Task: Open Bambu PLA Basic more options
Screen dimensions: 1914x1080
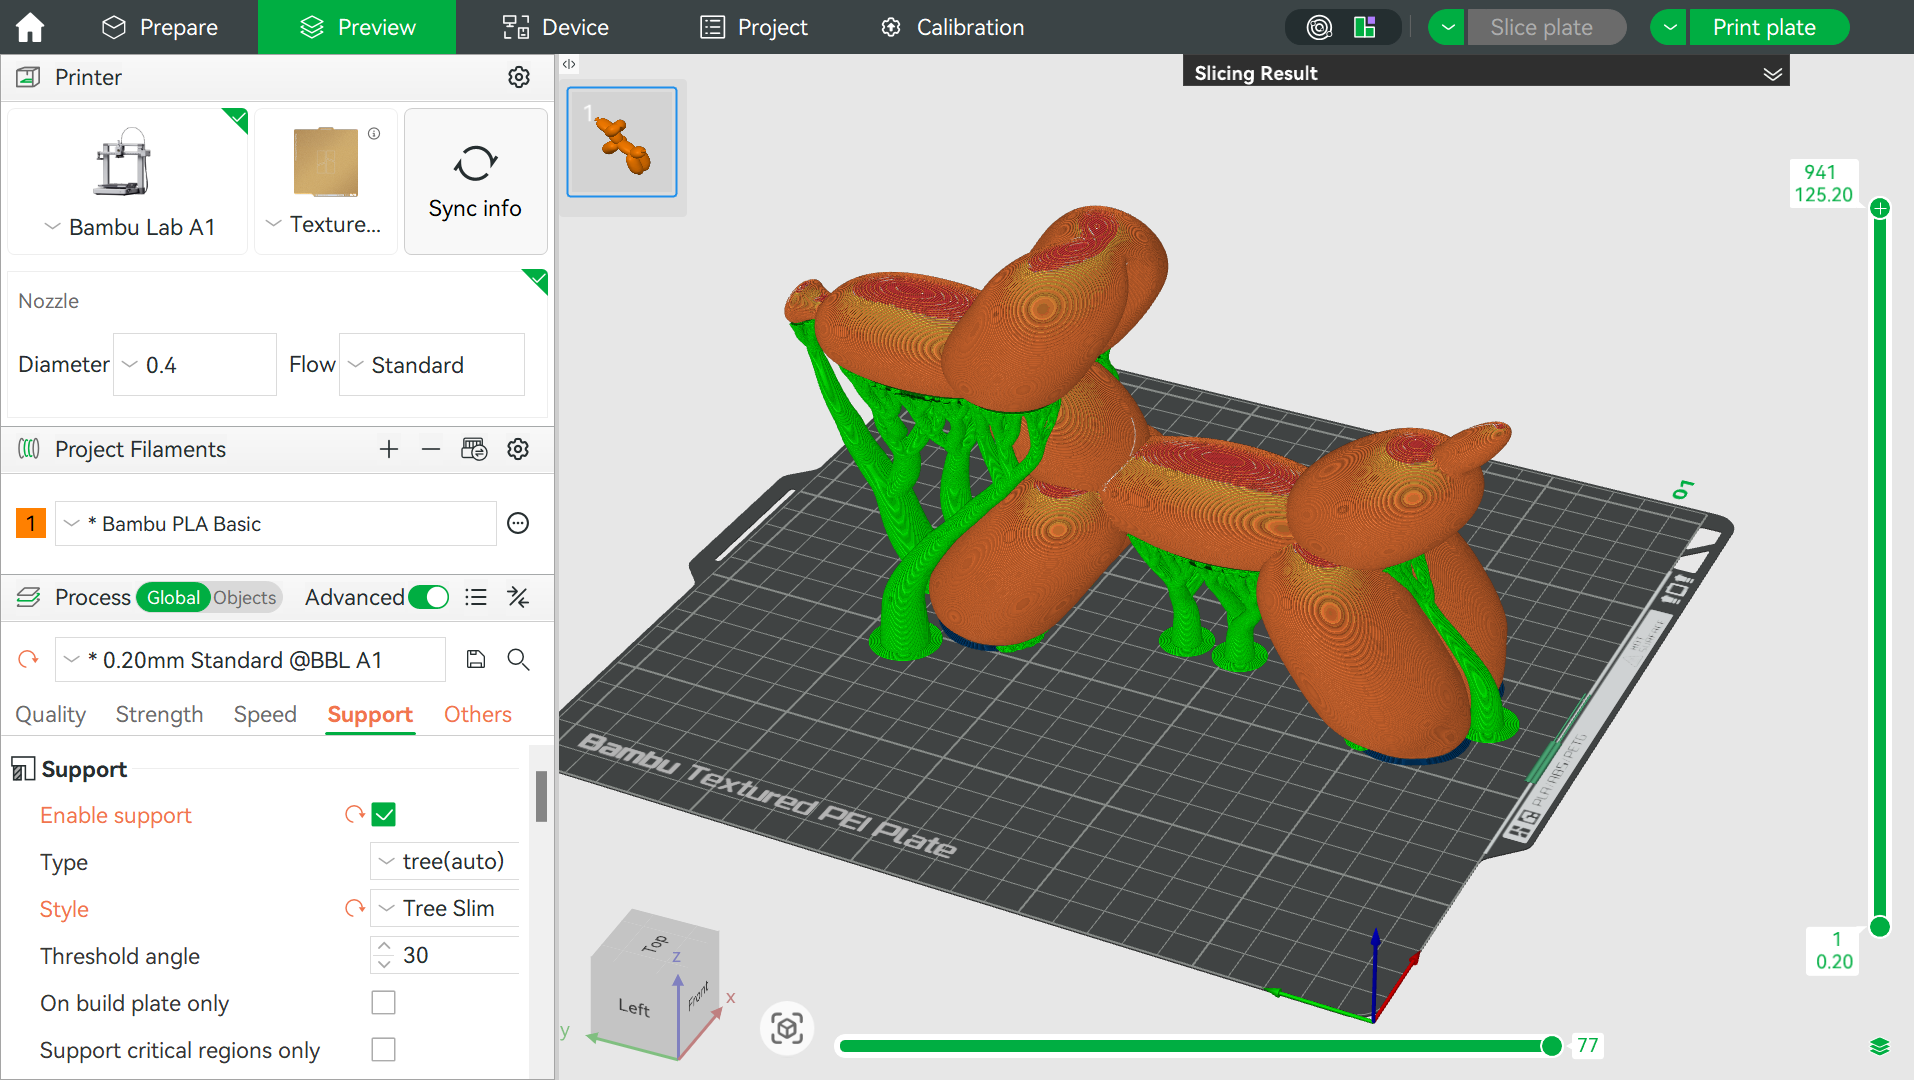Action: tap(518, 523)
